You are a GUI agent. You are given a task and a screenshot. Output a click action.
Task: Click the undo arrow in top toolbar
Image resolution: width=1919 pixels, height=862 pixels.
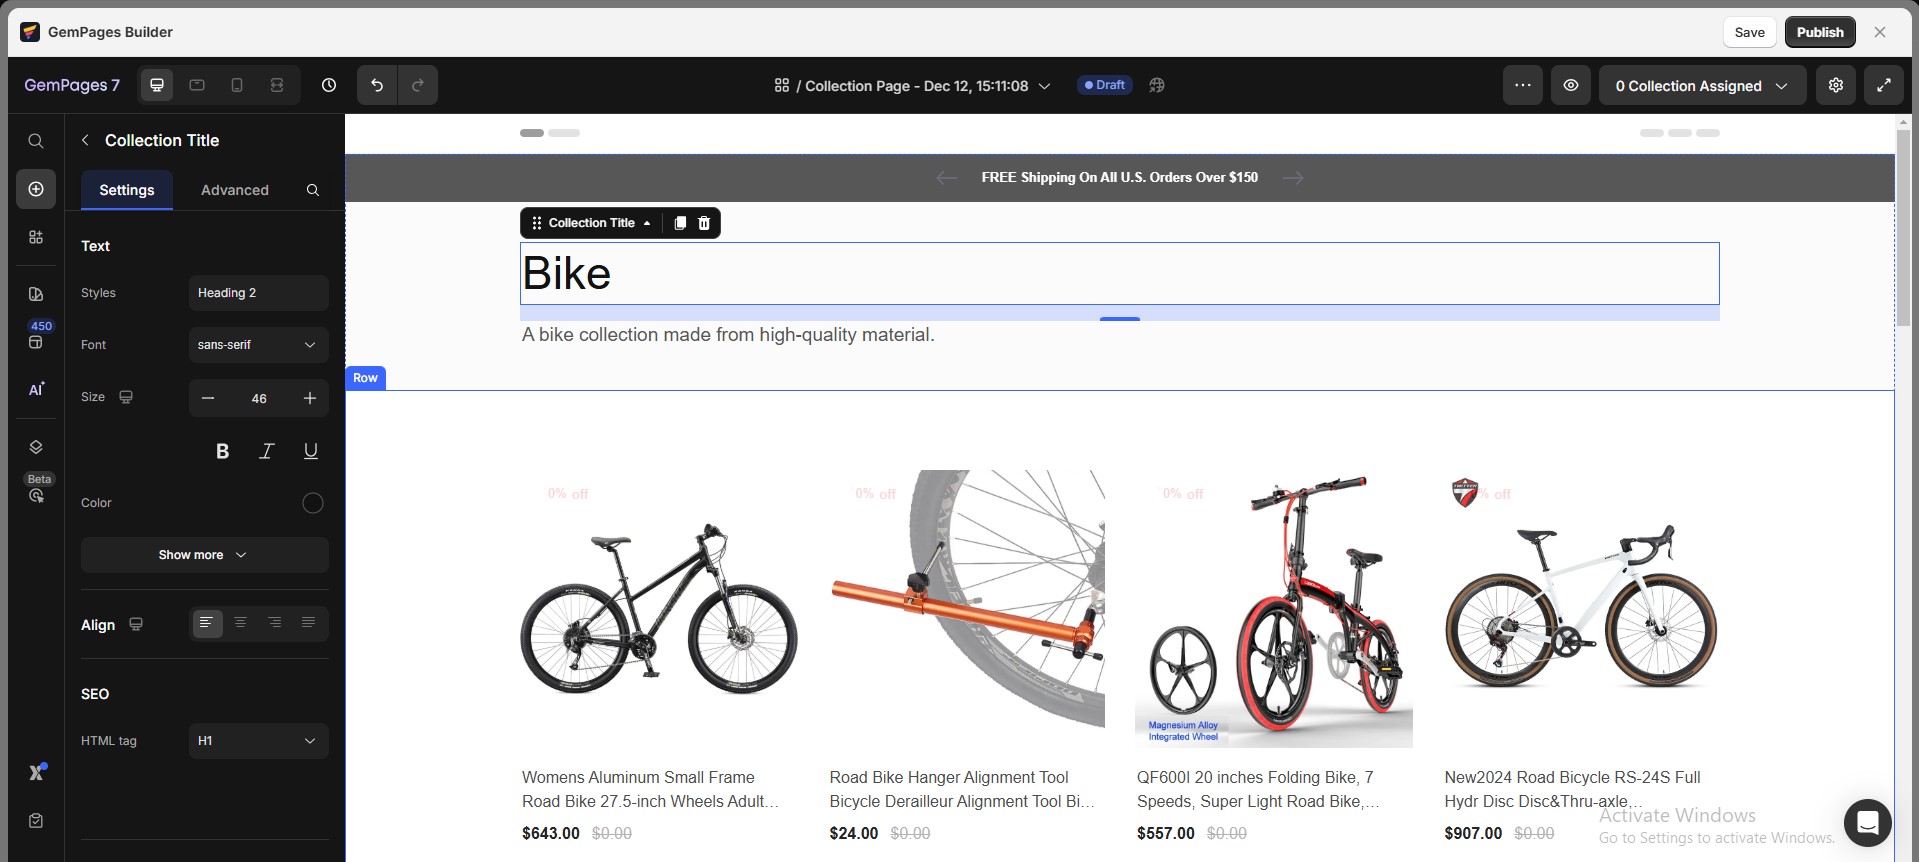[x=377, y=85]
